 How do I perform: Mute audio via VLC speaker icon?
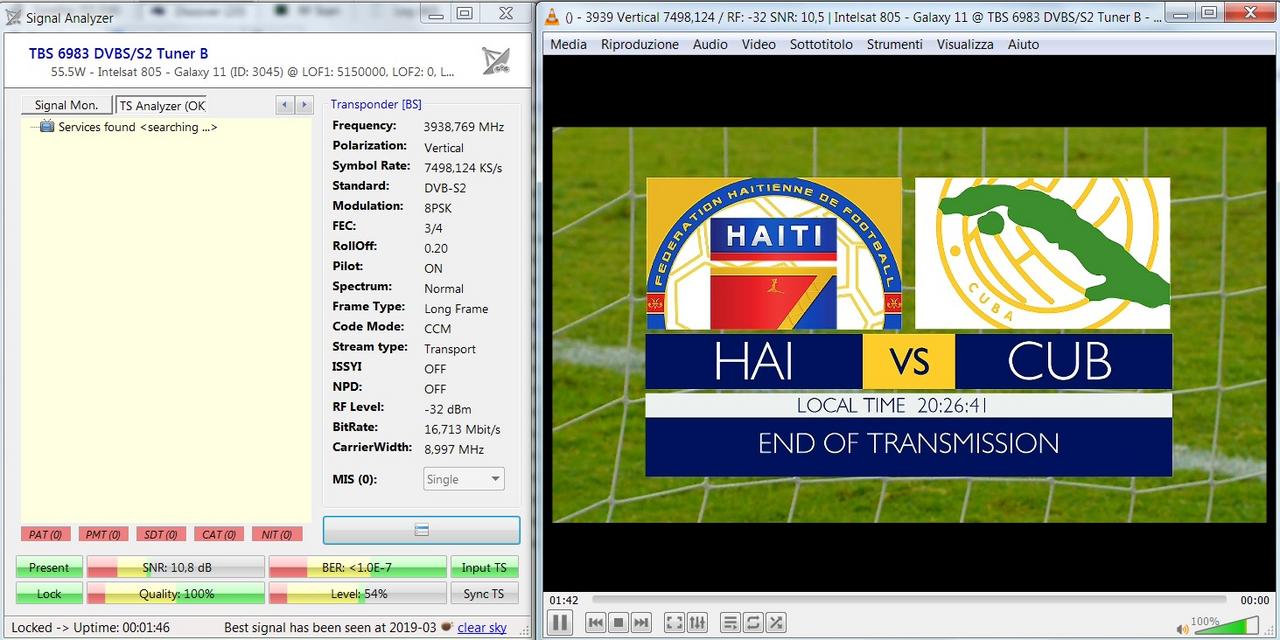1183,628
